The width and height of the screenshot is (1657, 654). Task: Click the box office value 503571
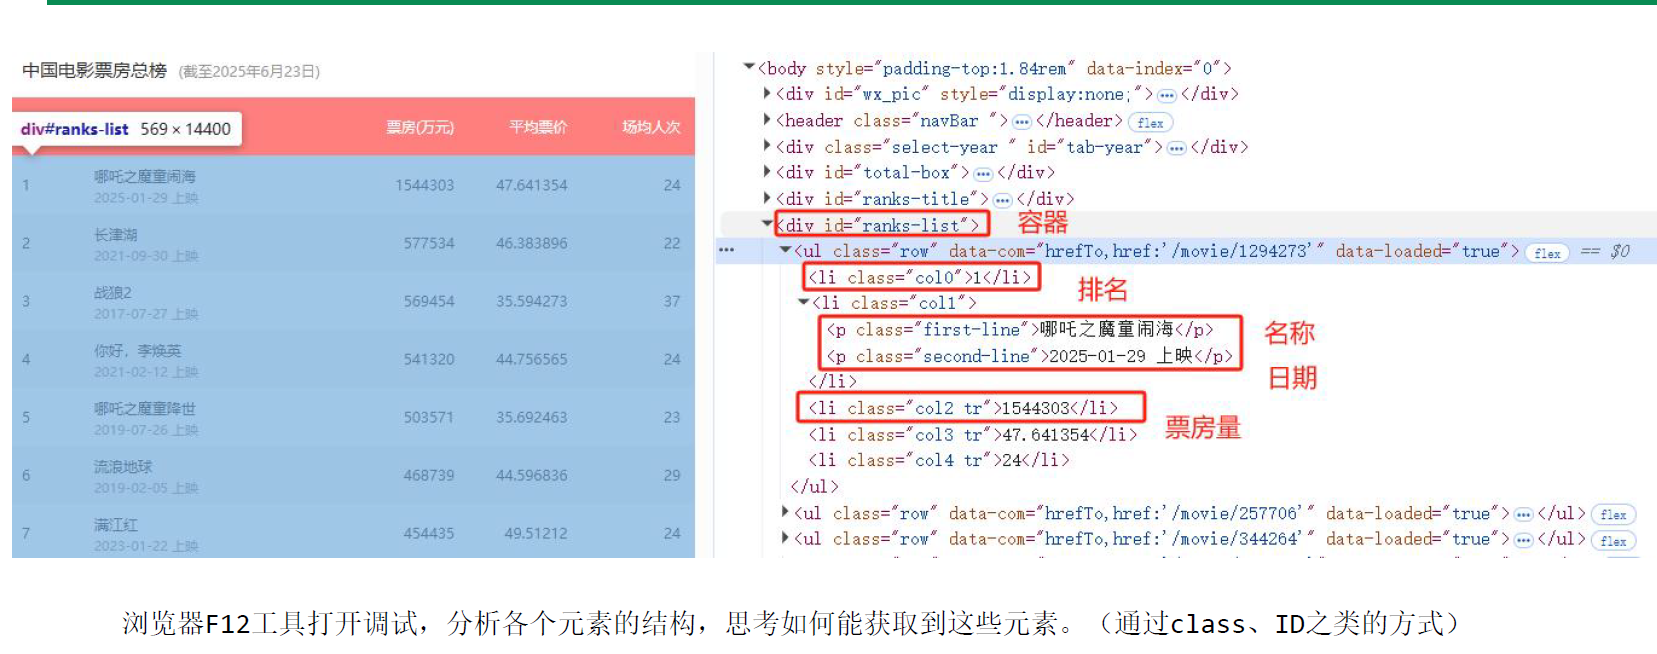pos(429,417)
